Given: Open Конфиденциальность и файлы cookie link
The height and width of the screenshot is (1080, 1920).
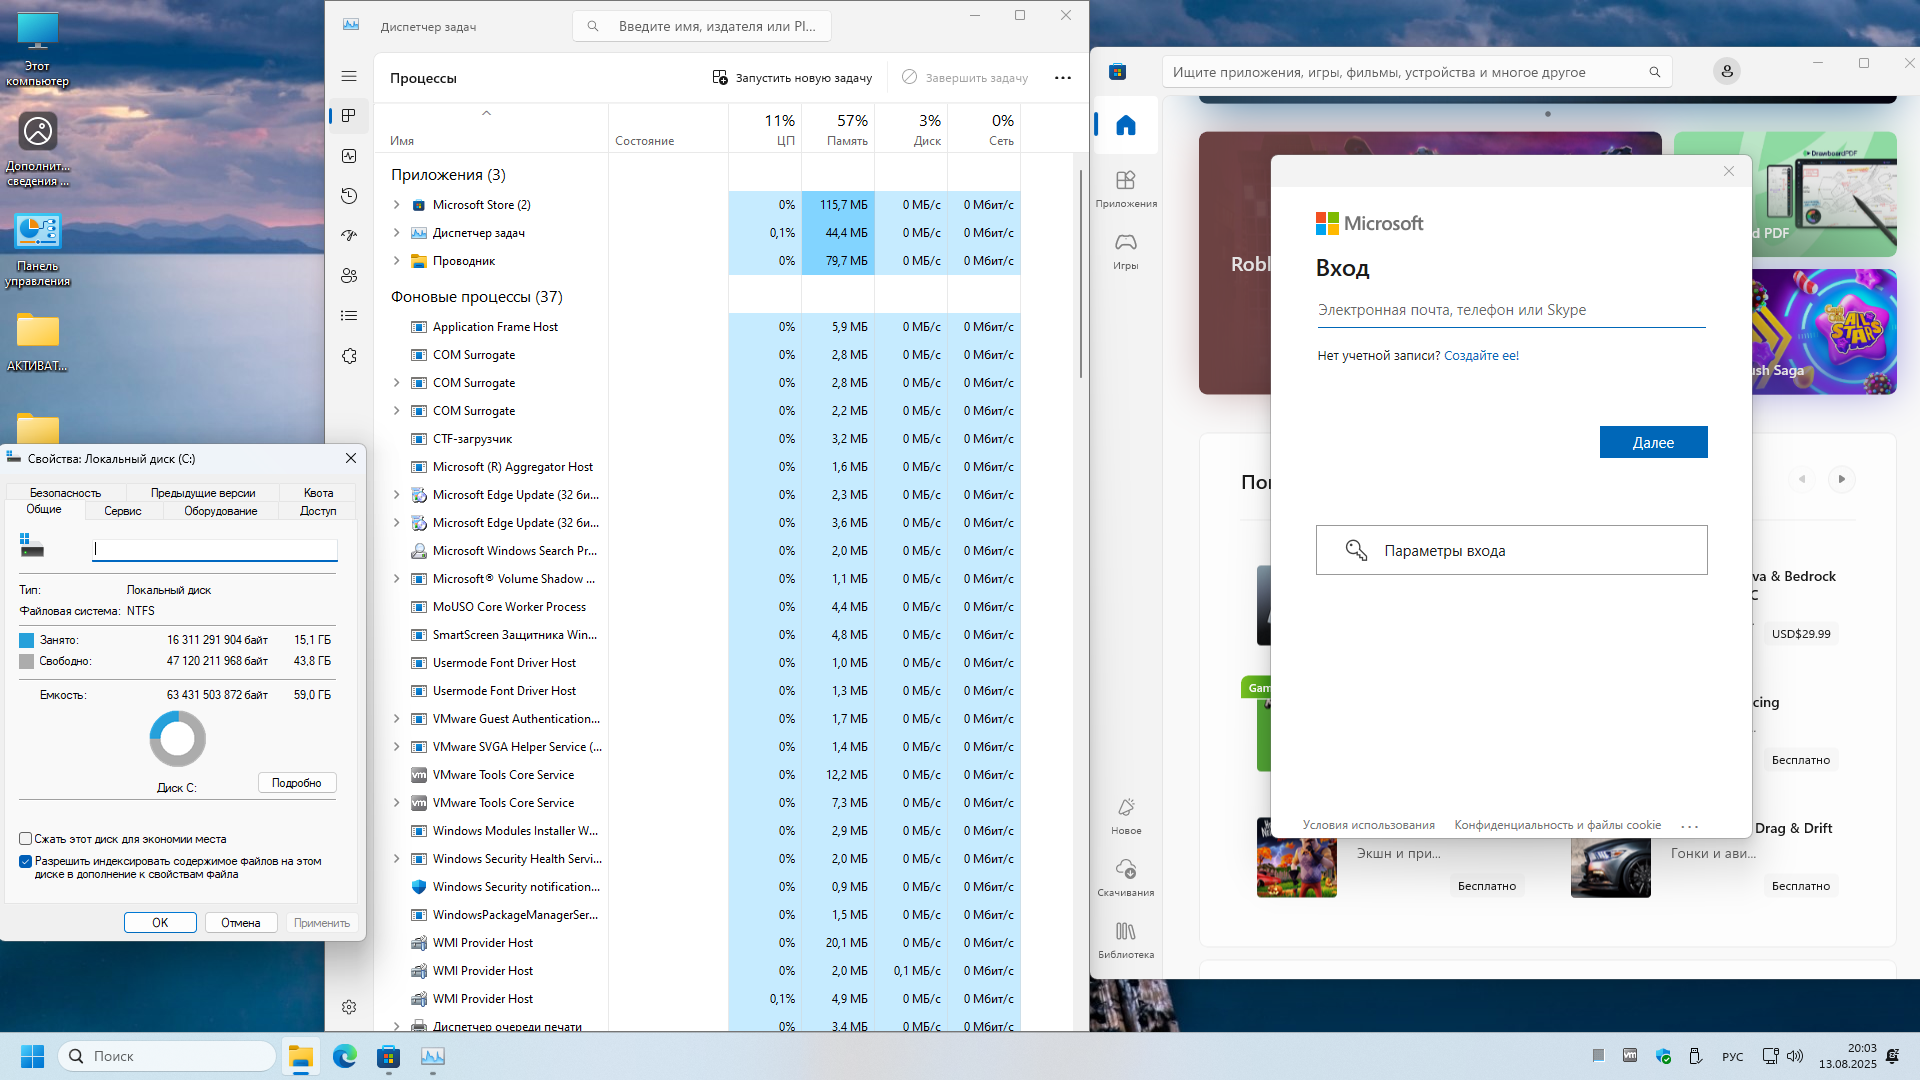Looking at the screenshot, I should coord(1557,825).
